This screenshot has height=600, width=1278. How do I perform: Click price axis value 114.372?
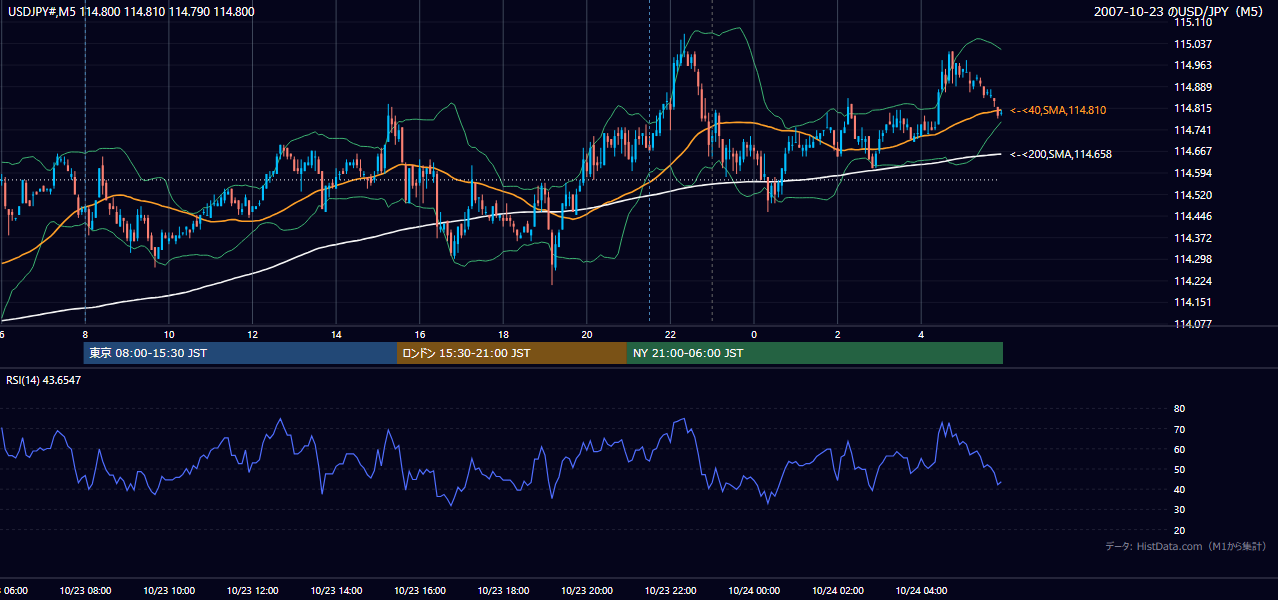pyautogui.click(x=1192, y=238)
